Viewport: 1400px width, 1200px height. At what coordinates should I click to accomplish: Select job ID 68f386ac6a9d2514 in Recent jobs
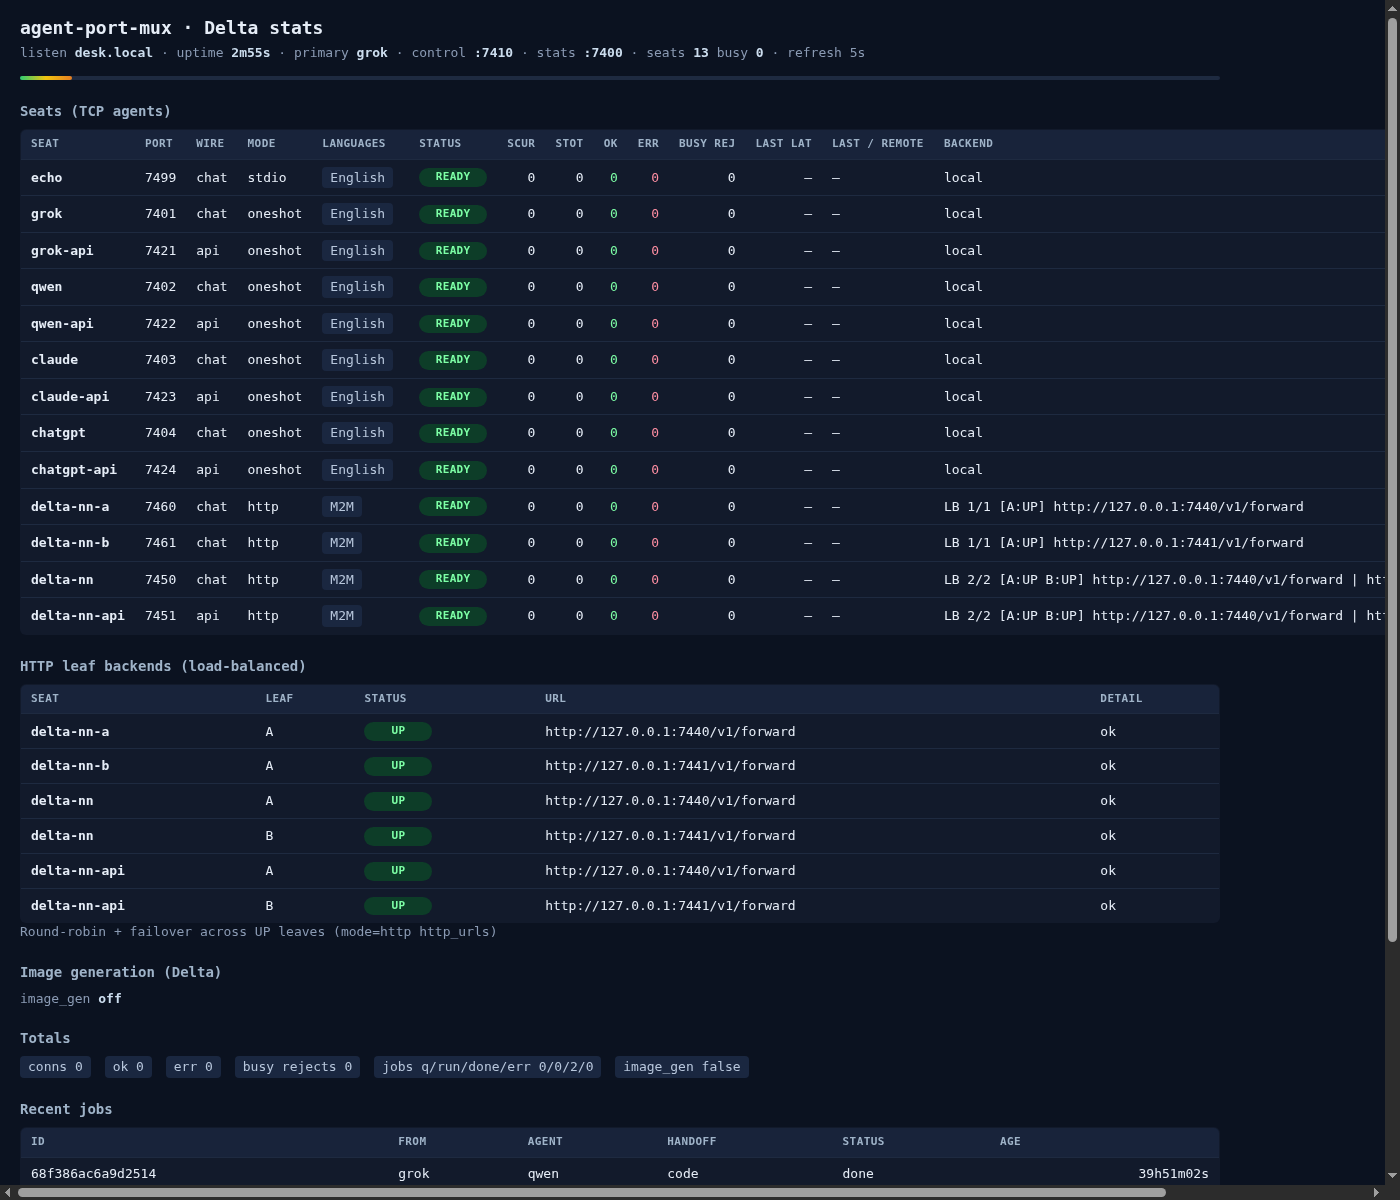93,1173
